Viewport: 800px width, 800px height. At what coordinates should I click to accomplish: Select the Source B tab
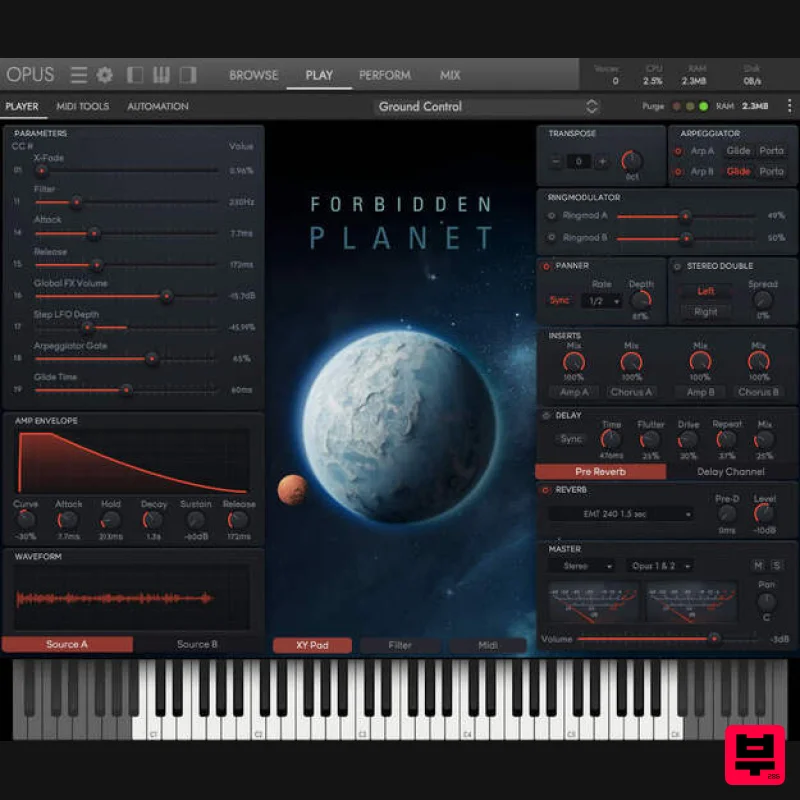197,644
